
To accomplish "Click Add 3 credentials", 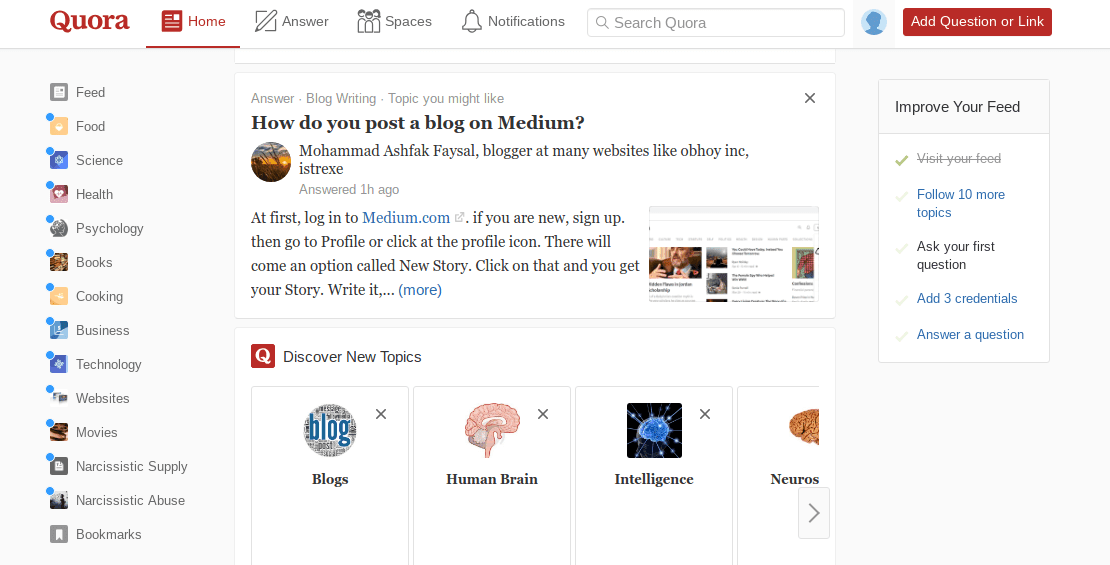I will click(x=967, y=299).
